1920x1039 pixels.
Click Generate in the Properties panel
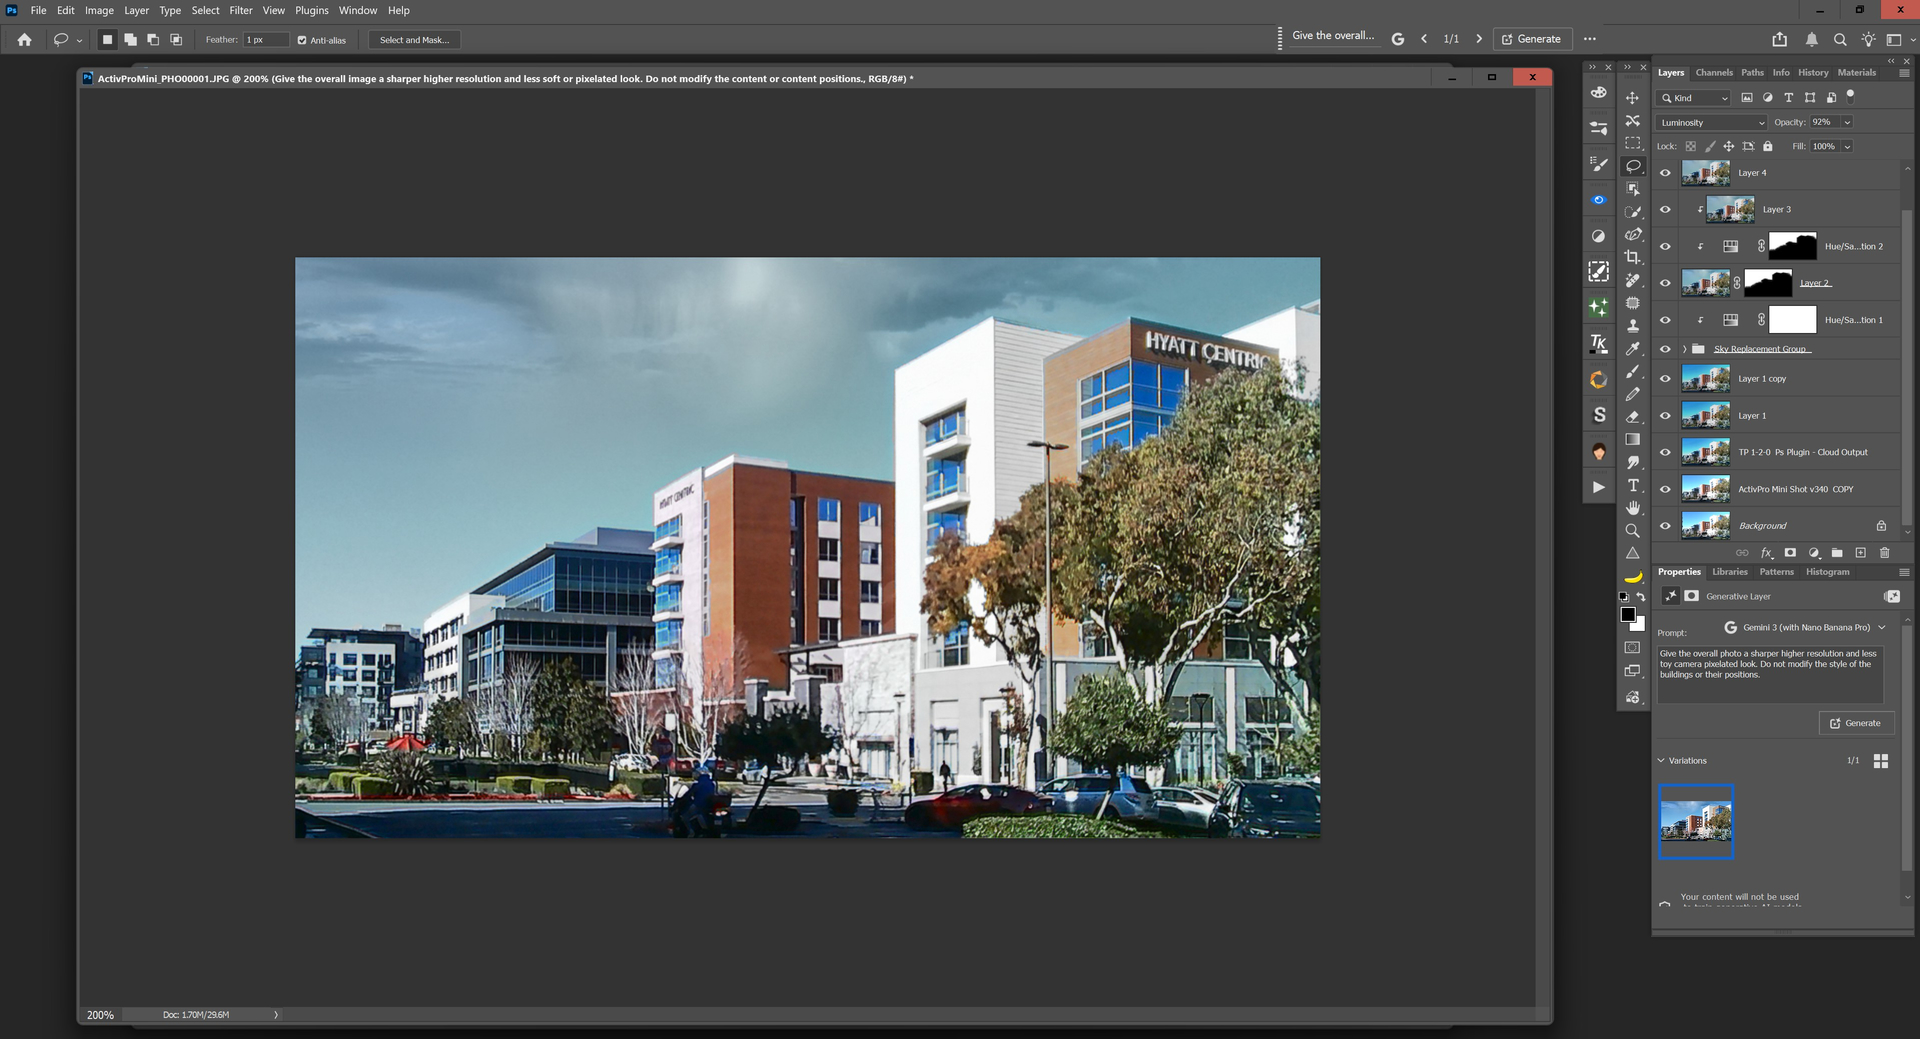1855,723
